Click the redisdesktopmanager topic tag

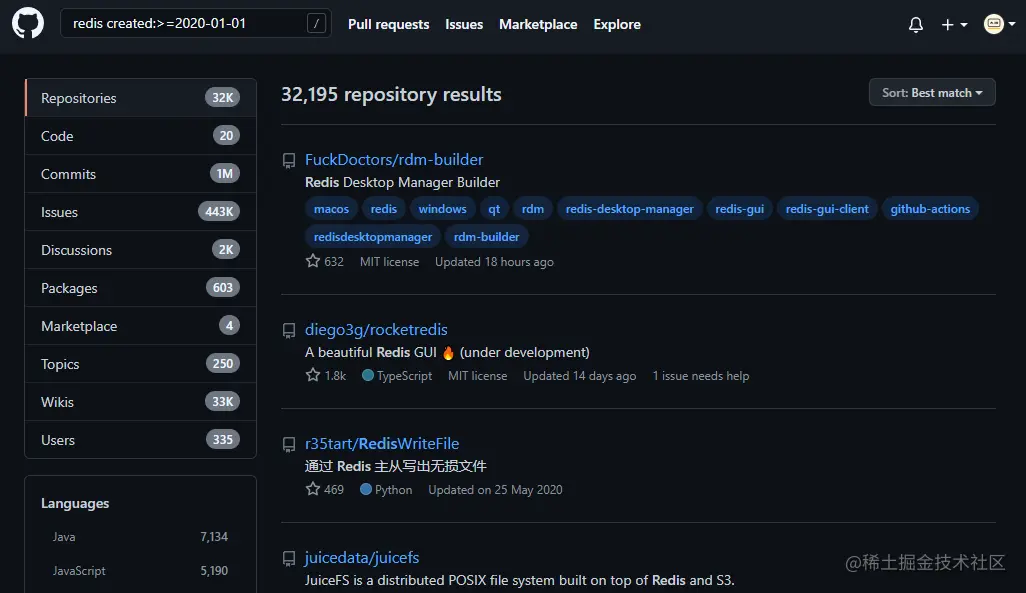[373, 236]
